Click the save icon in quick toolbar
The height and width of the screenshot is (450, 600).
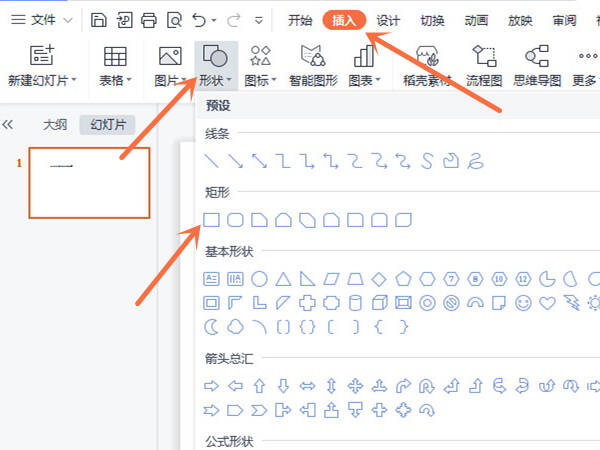[98, 20]
